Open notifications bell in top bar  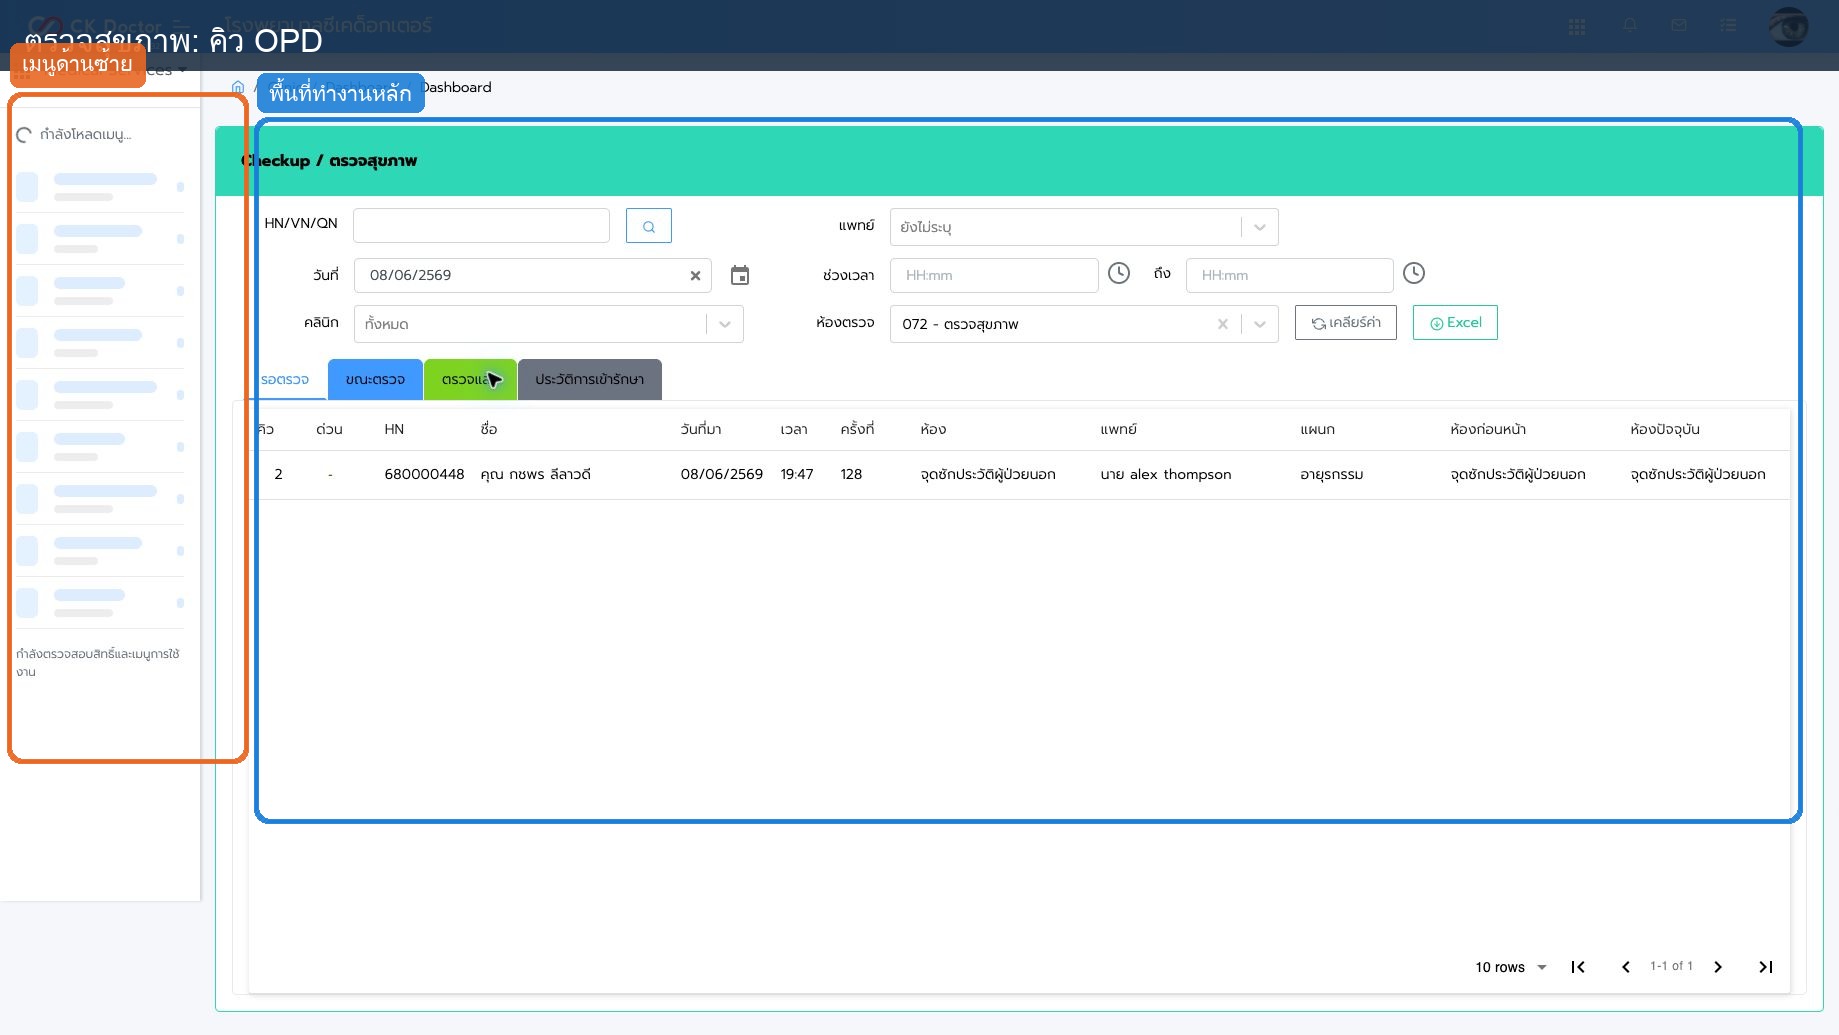click(x=1630, y=25)
